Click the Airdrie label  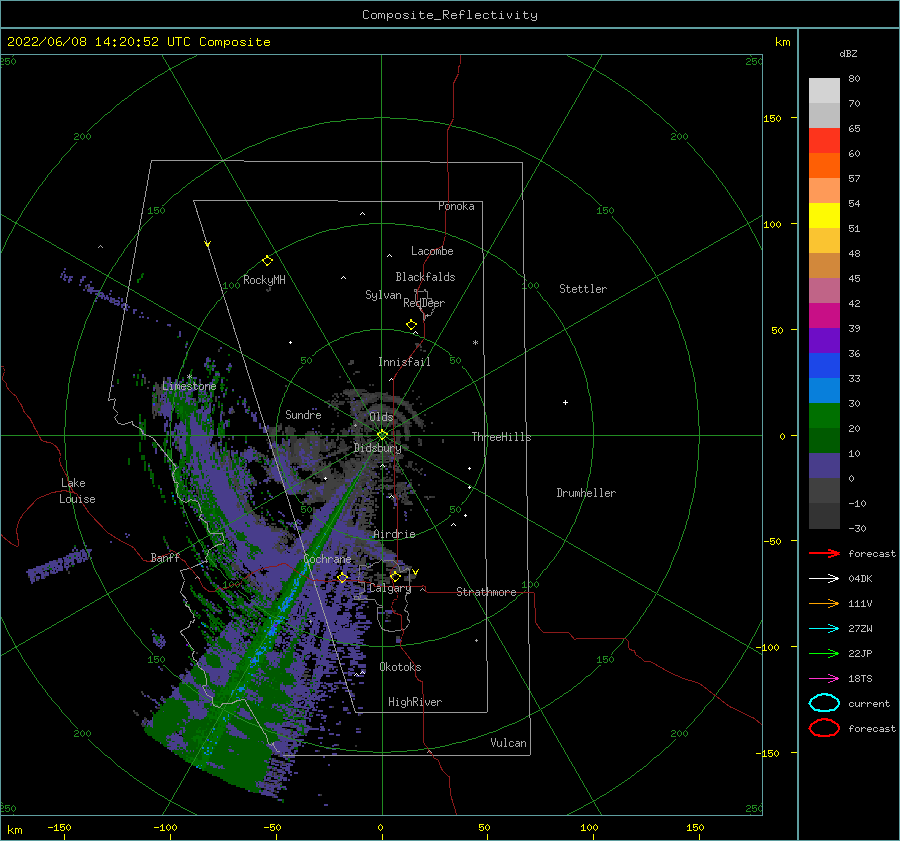(x=394, y=534)
